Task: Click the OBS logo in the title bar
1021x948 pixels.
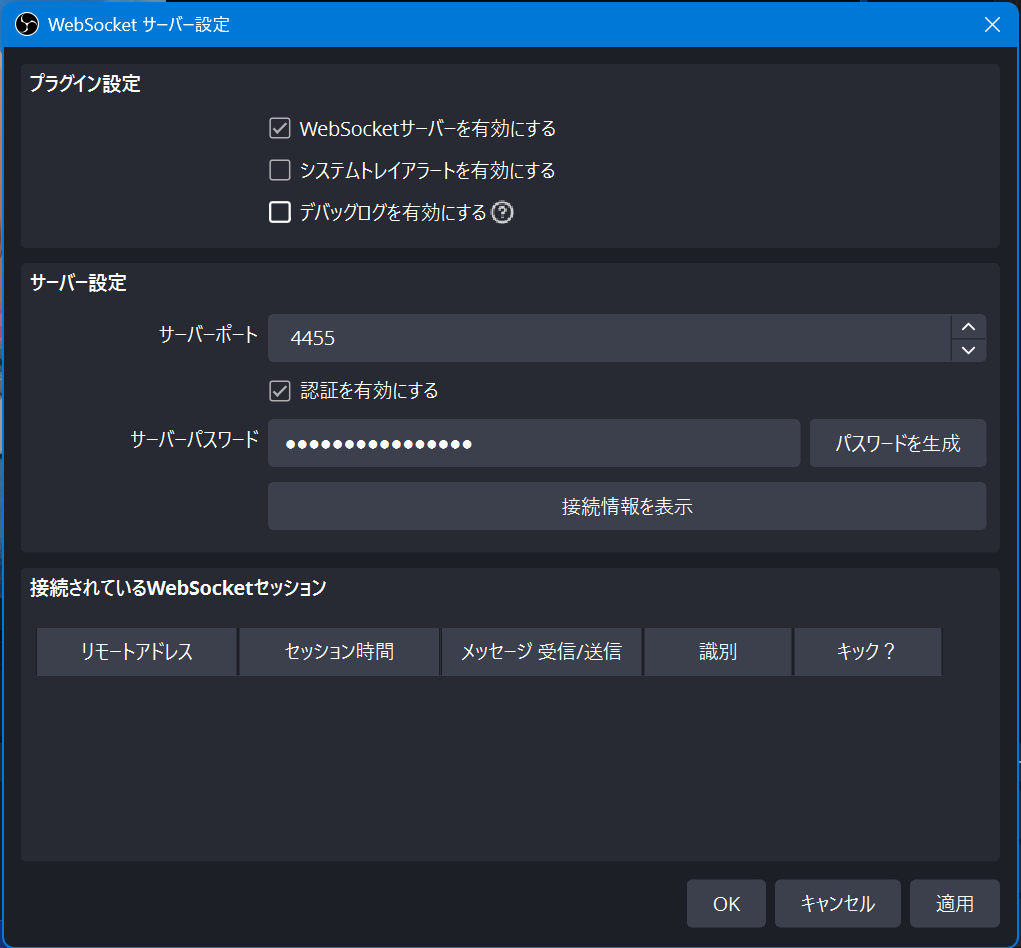Action: pyautogui.click(x=27, y=24)
